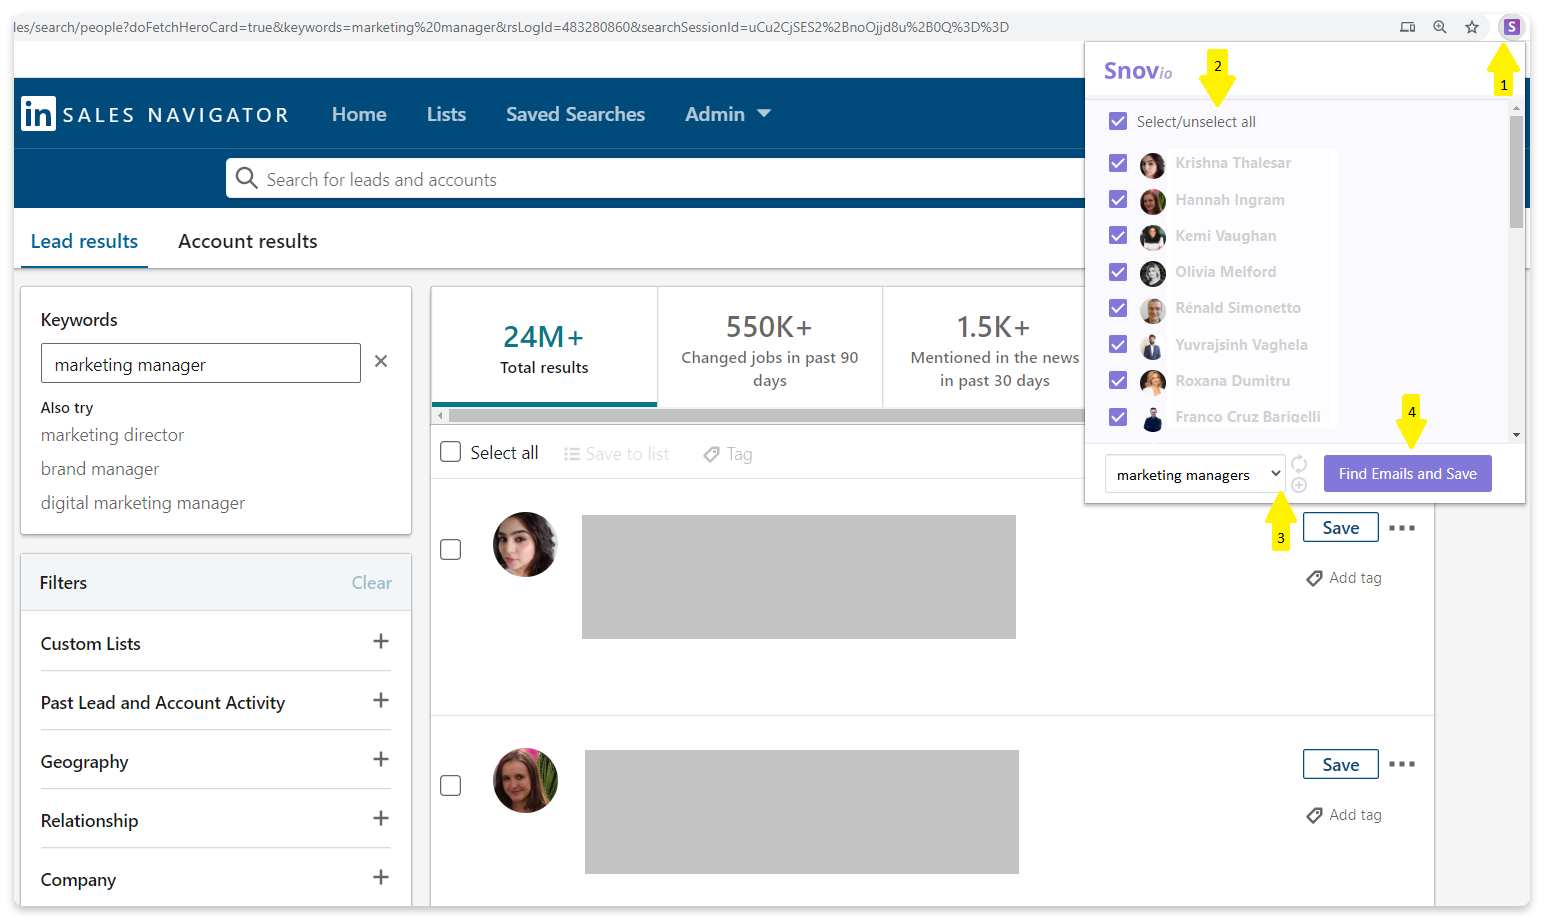Uncheck Kemi Vaughan in Snov.io list
1544x920 pixels.
tap(1118, 236)
